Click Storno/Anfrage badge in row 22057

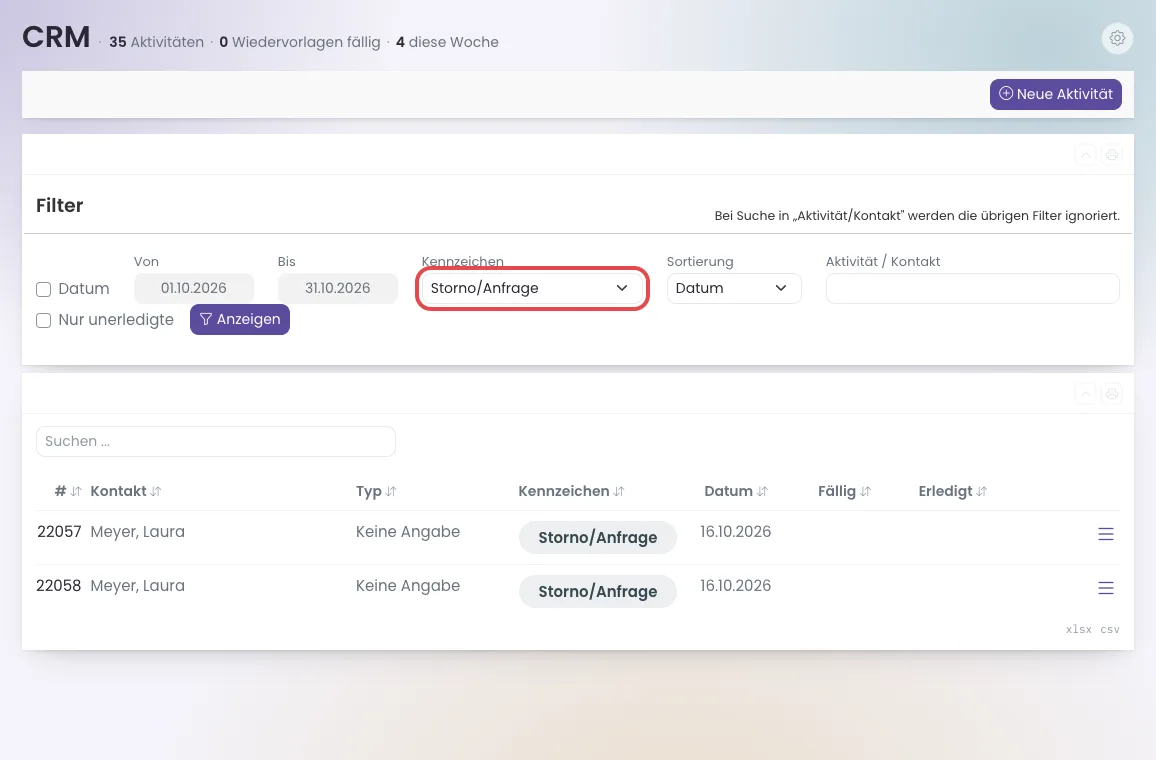click(x=597, y=537)
